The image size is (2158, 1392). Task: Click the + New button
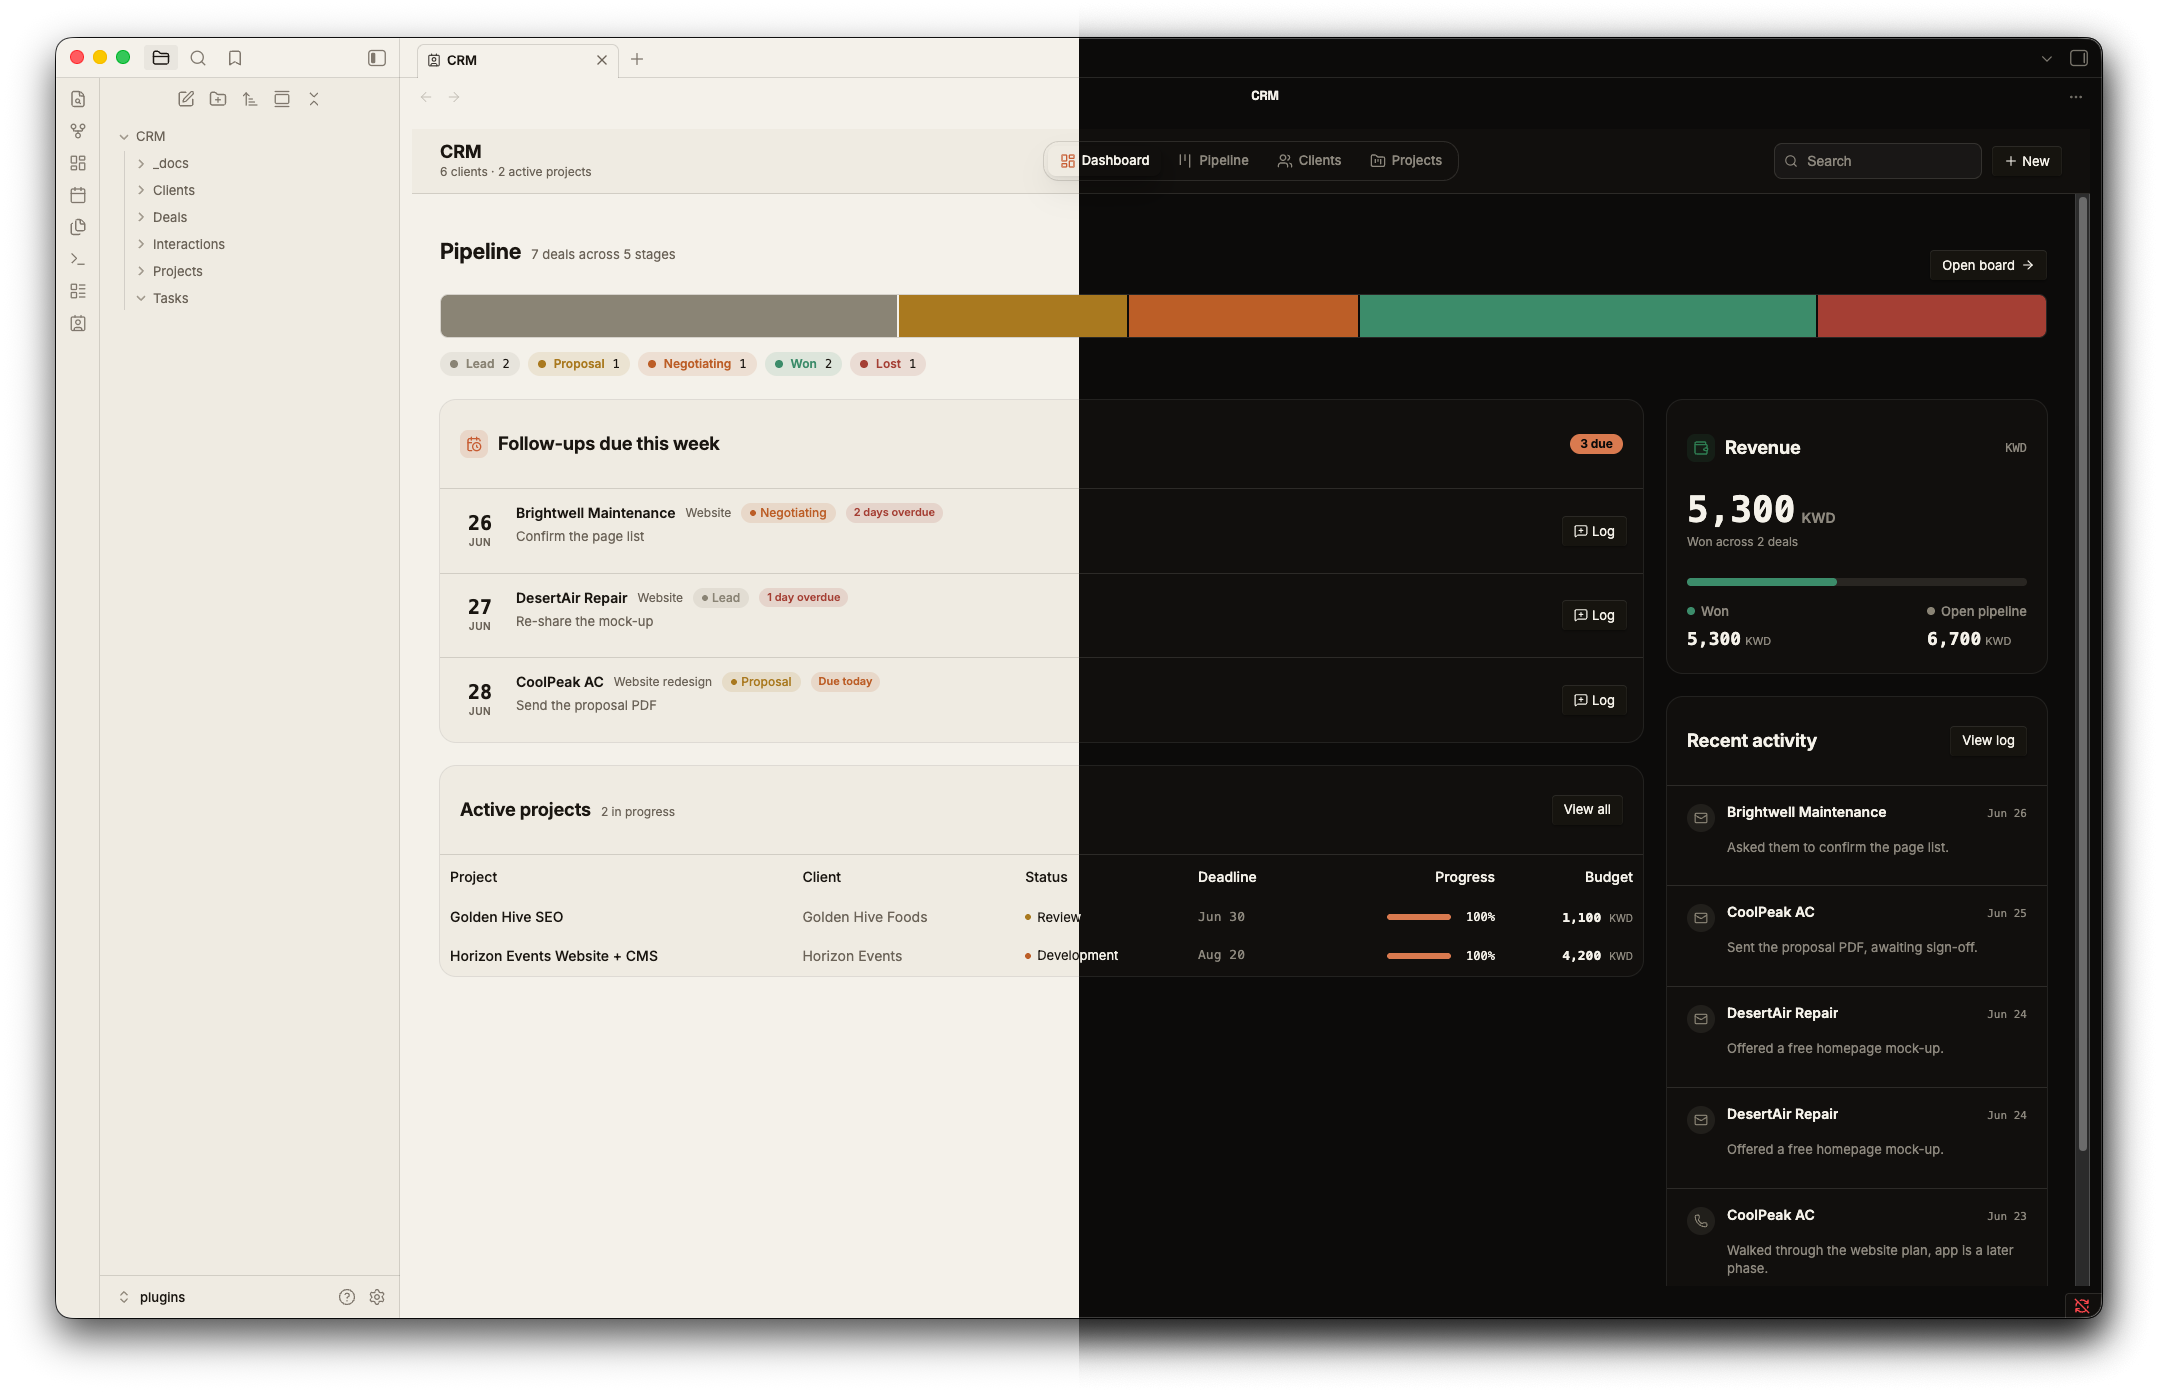[x=2027, y=161]
